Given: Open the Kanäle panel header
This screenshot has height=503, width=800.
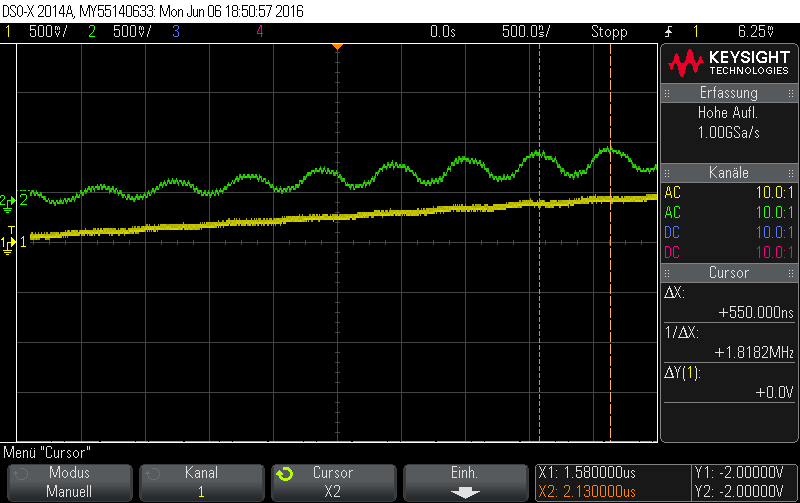Looking at the screenshot, I should point(729,173).
